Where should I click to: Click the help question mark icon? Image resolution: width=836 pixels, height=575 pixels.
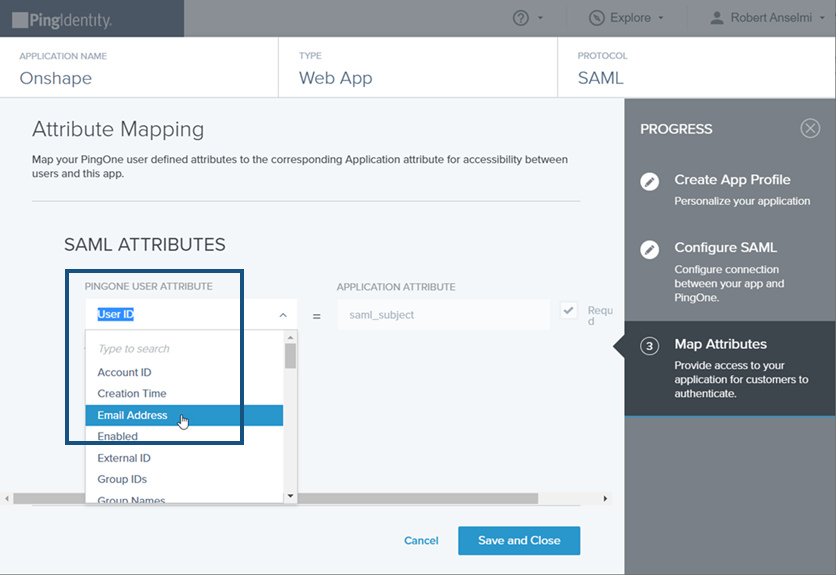pos(520,18)
